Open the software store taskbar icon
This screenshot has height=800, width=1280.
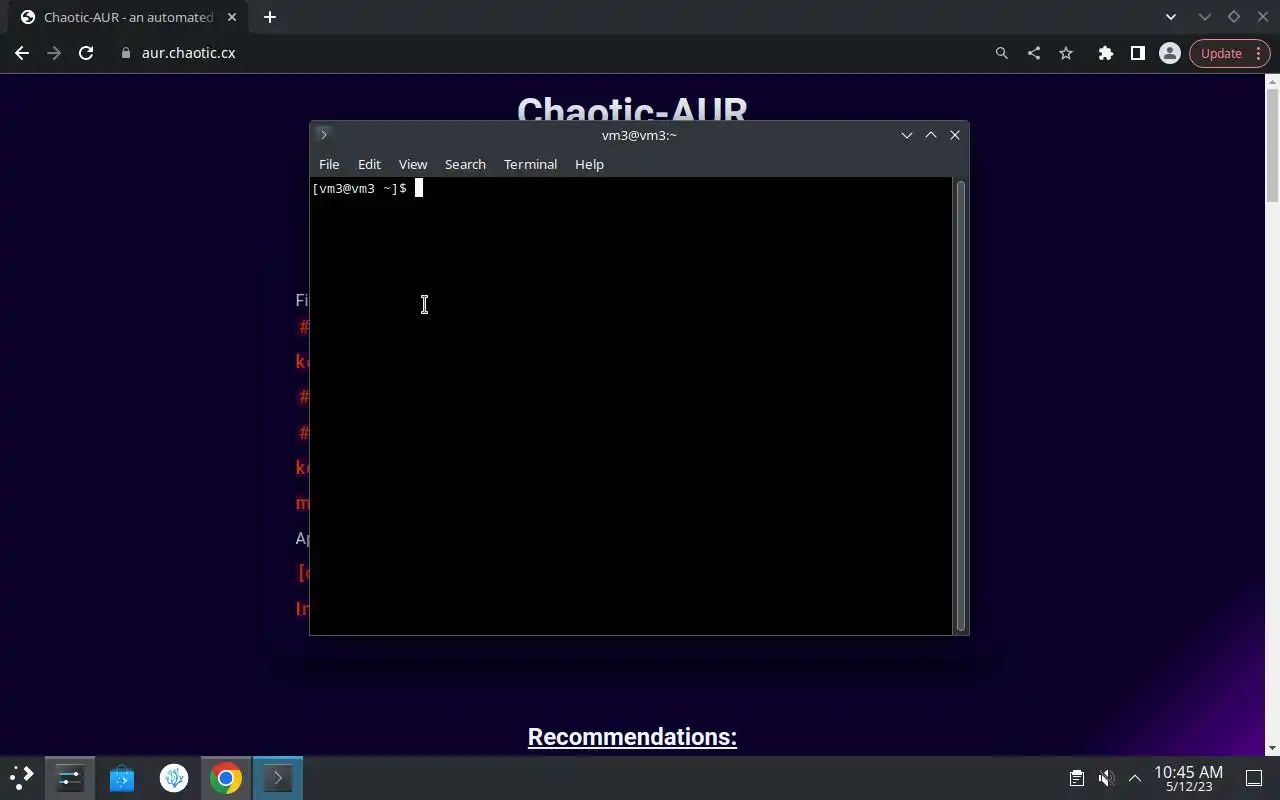click(122, 778)
